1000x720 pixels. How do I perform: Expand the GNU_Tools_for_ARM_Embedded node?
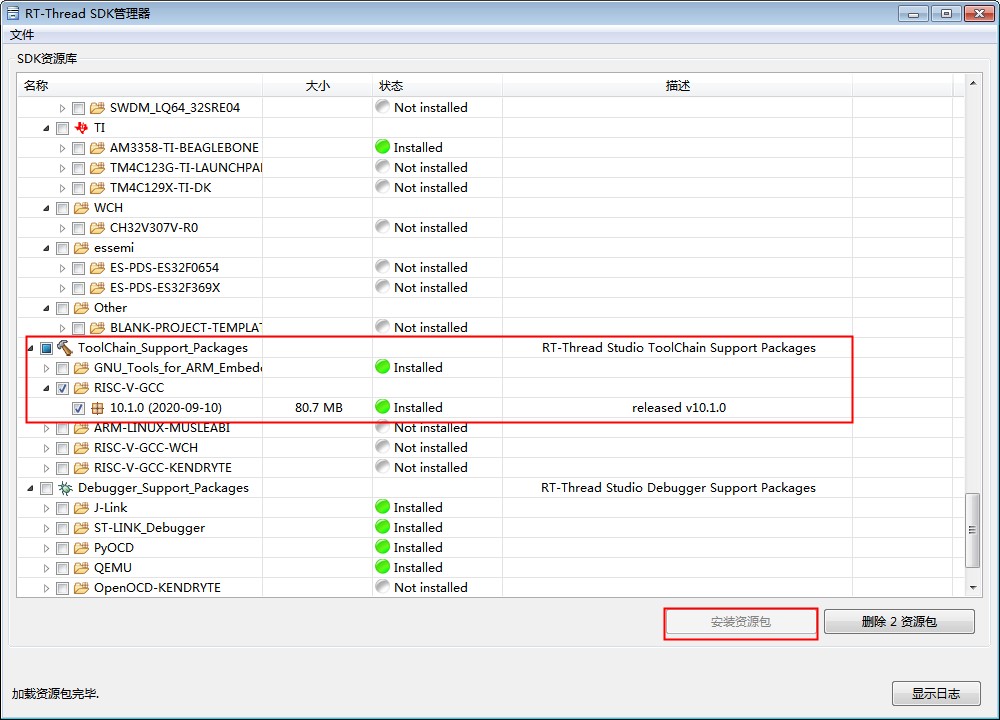[x=46, y=368]
